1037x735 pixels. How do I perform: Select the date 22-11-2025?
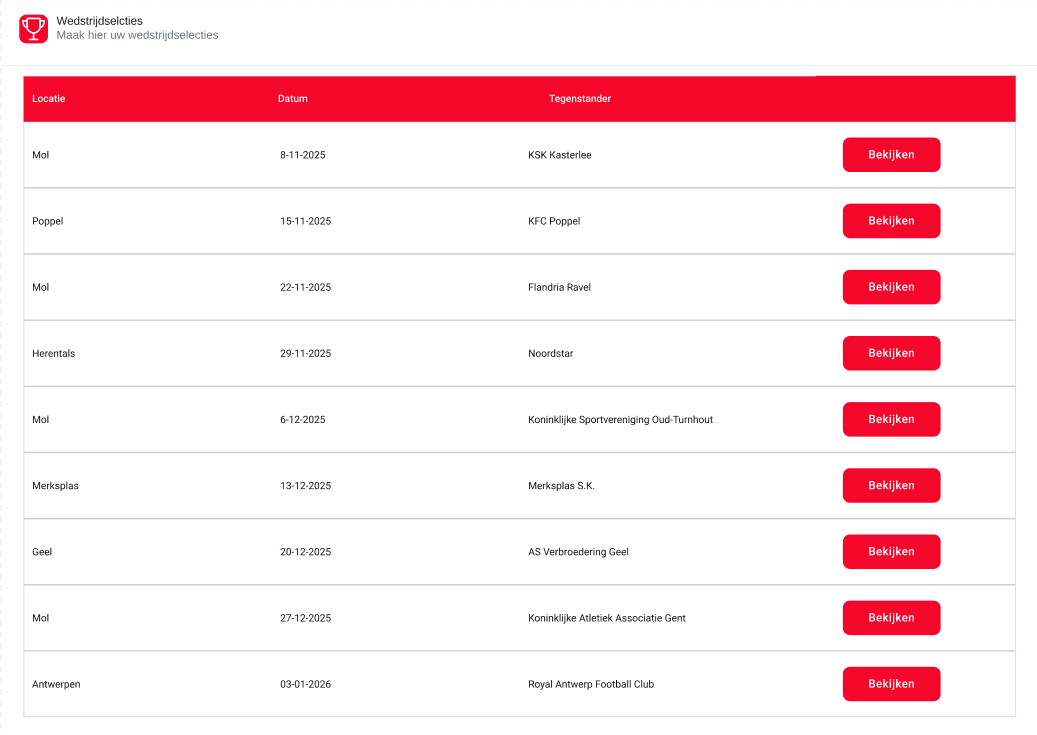[305, 287]
